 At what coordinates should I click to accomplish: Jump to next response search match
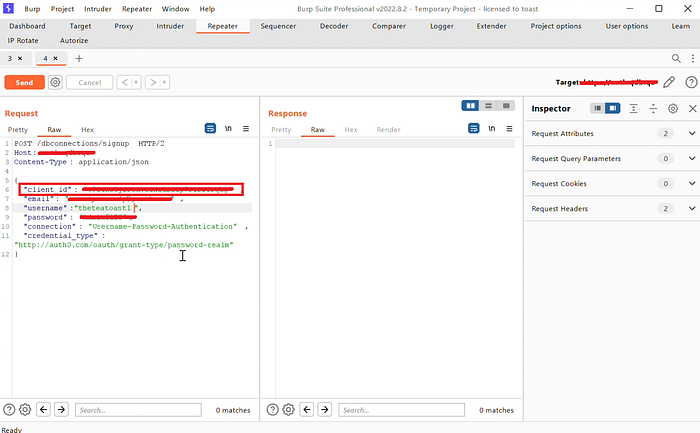325,410
